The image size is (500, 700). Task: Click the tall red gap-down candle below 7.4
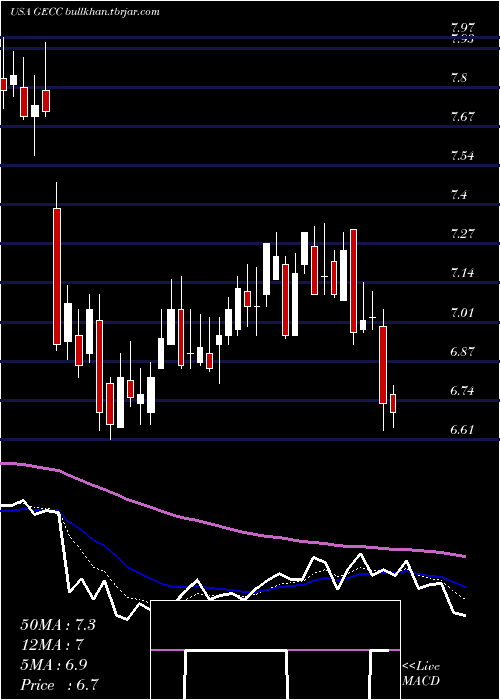(x=57, y=276)
